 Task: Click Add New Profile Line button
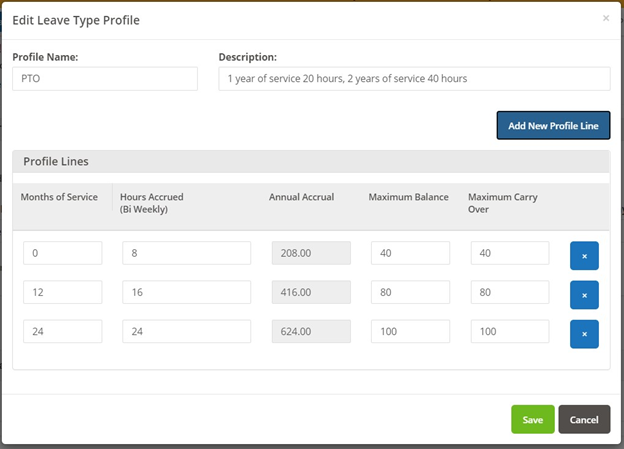tap(553, 125)
